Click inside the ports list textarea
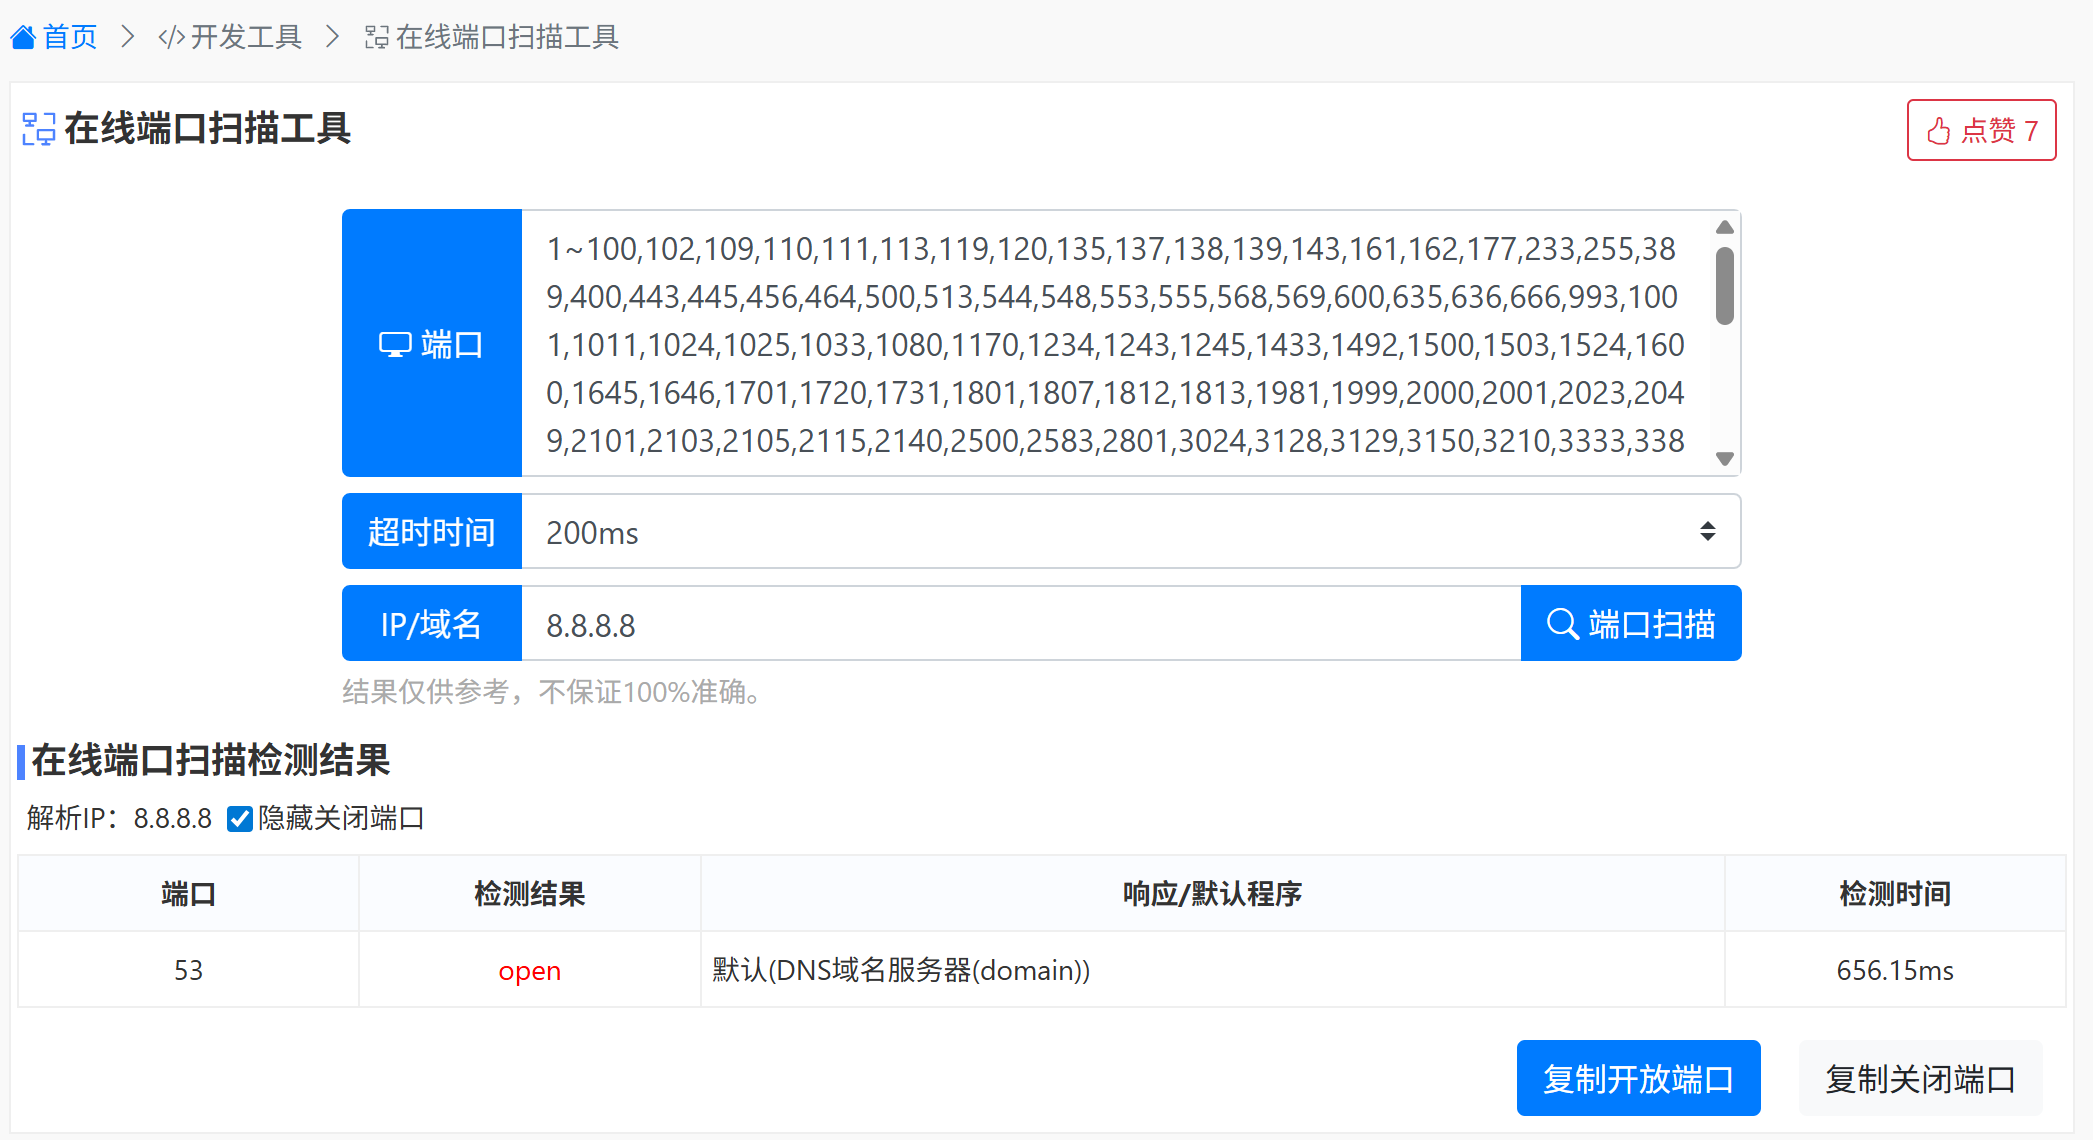This screenshot has height=1140, width=2093. (x=1115, y=345)
